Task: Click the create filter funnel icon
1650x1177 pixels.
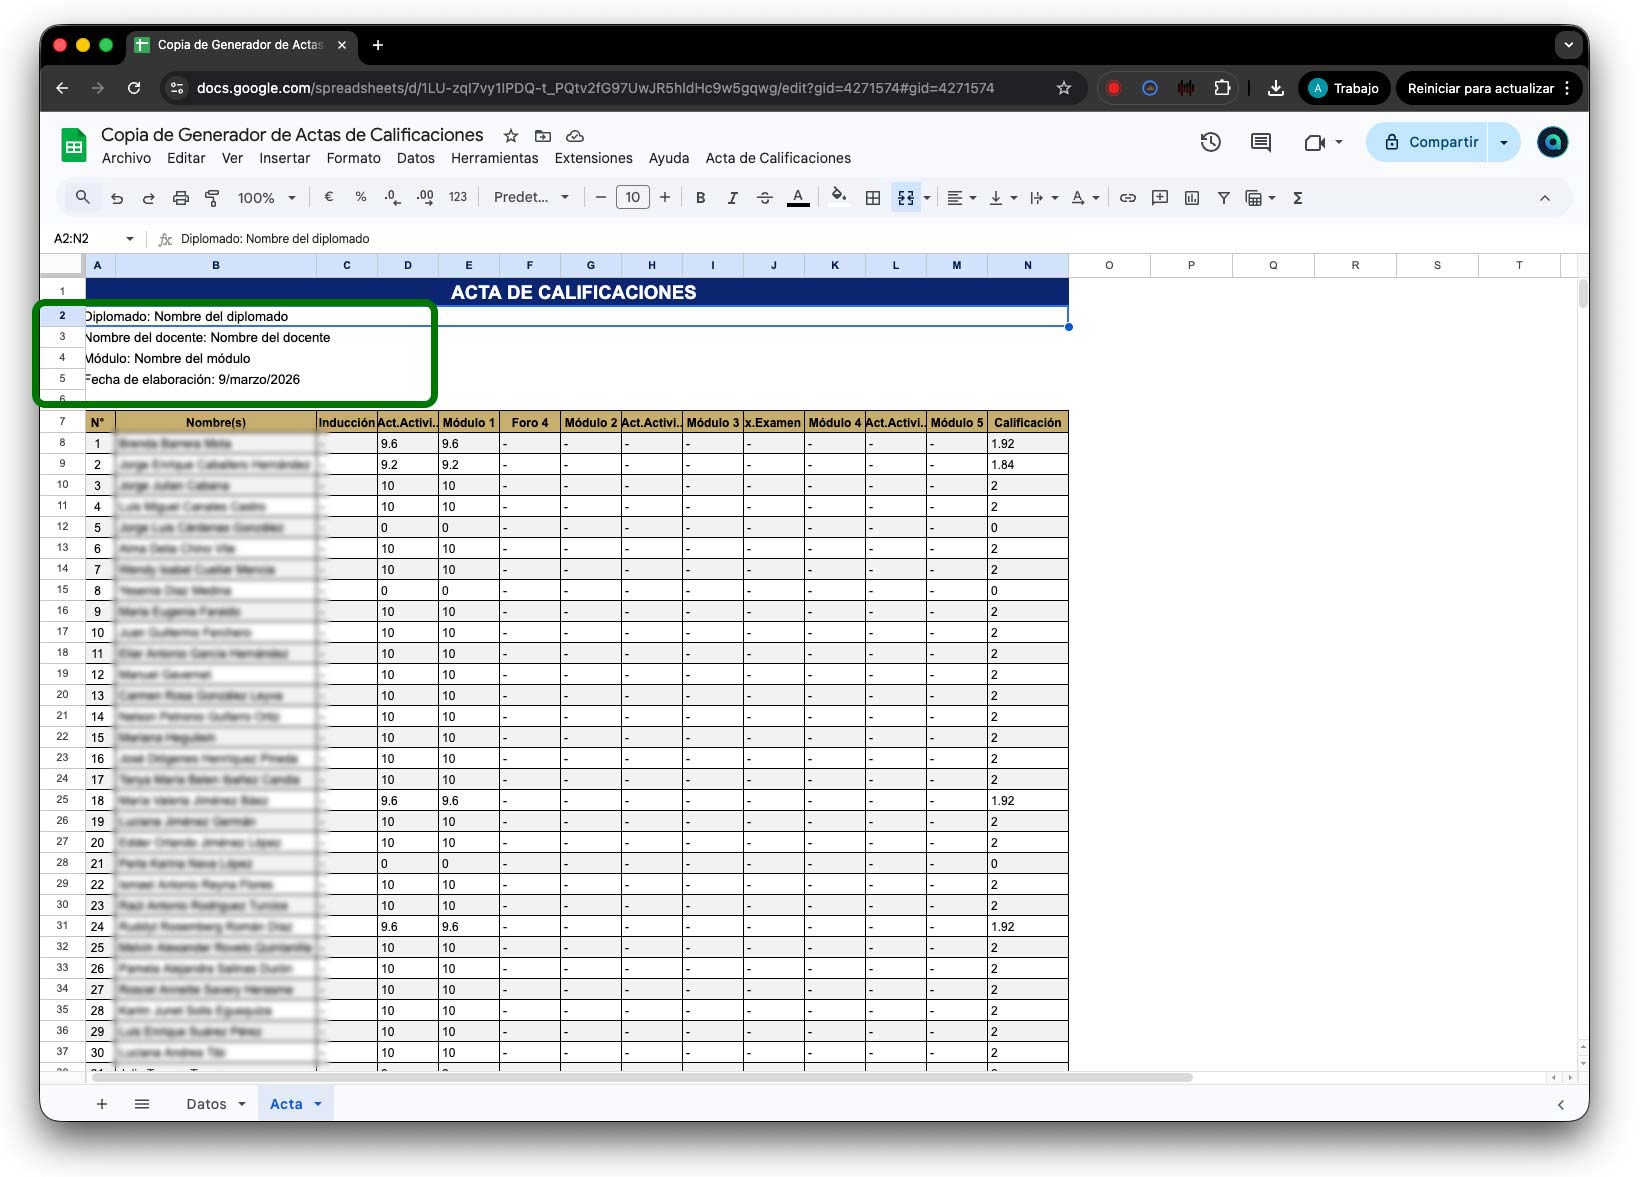Action: click(x=1223, y=198)
